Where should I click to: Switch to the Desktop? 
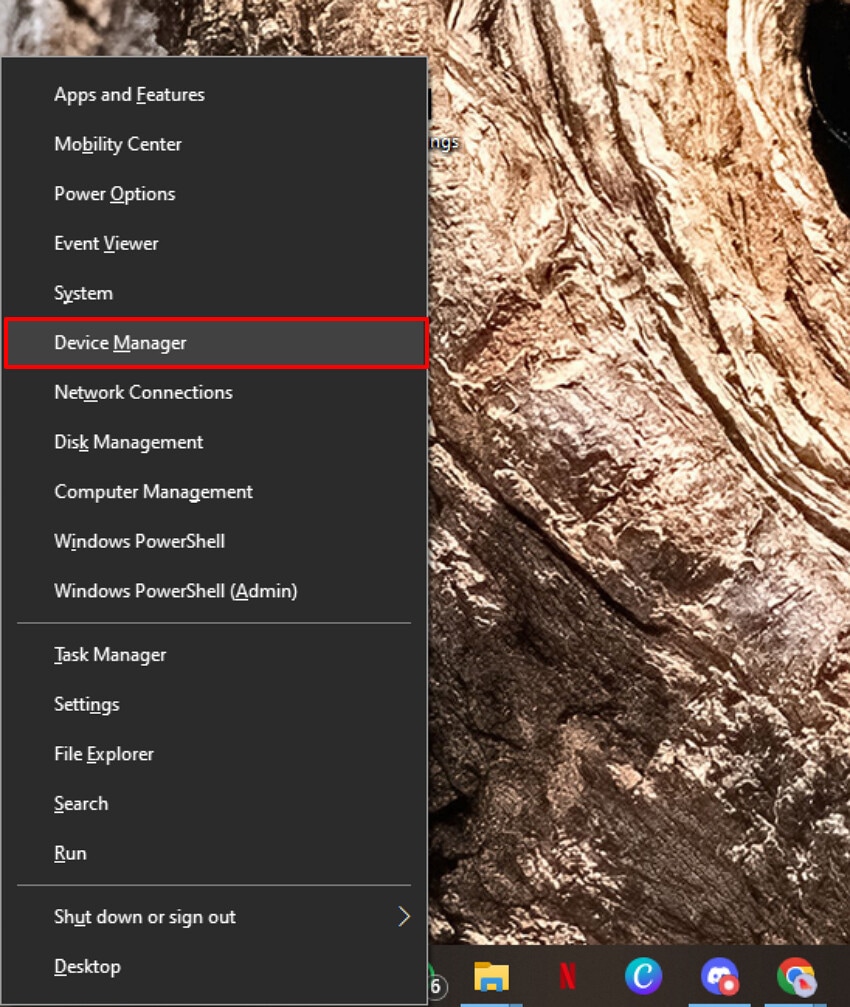coord(87,966)
